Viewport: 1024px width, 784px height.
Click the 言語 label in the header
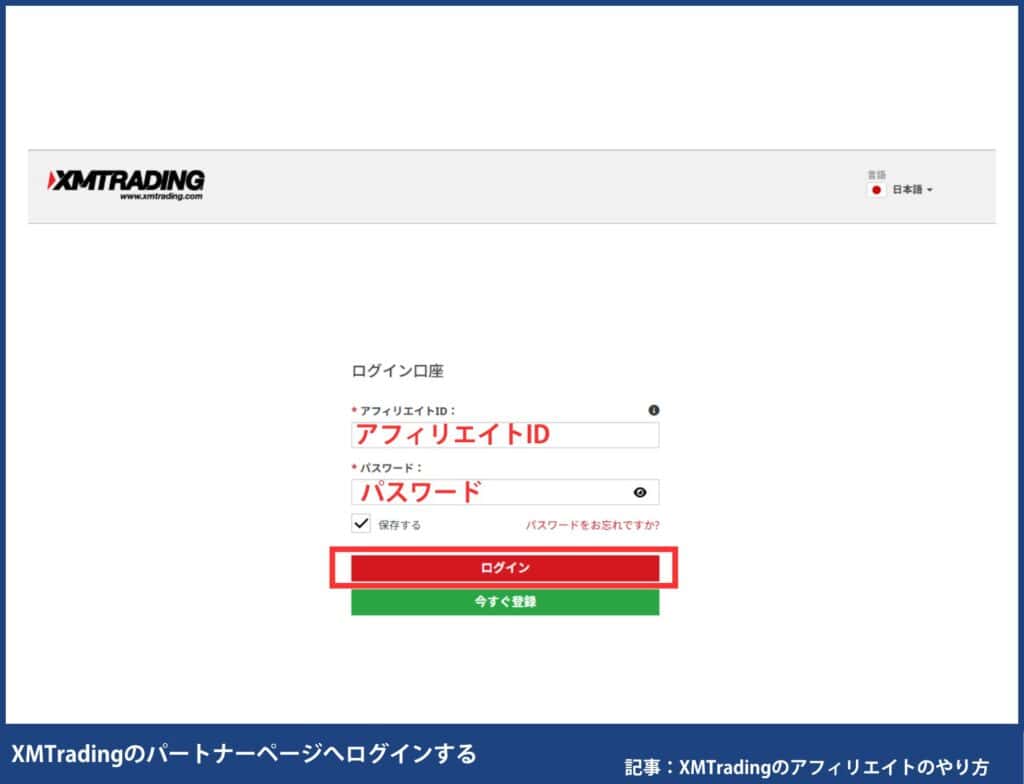coord(874,172)
